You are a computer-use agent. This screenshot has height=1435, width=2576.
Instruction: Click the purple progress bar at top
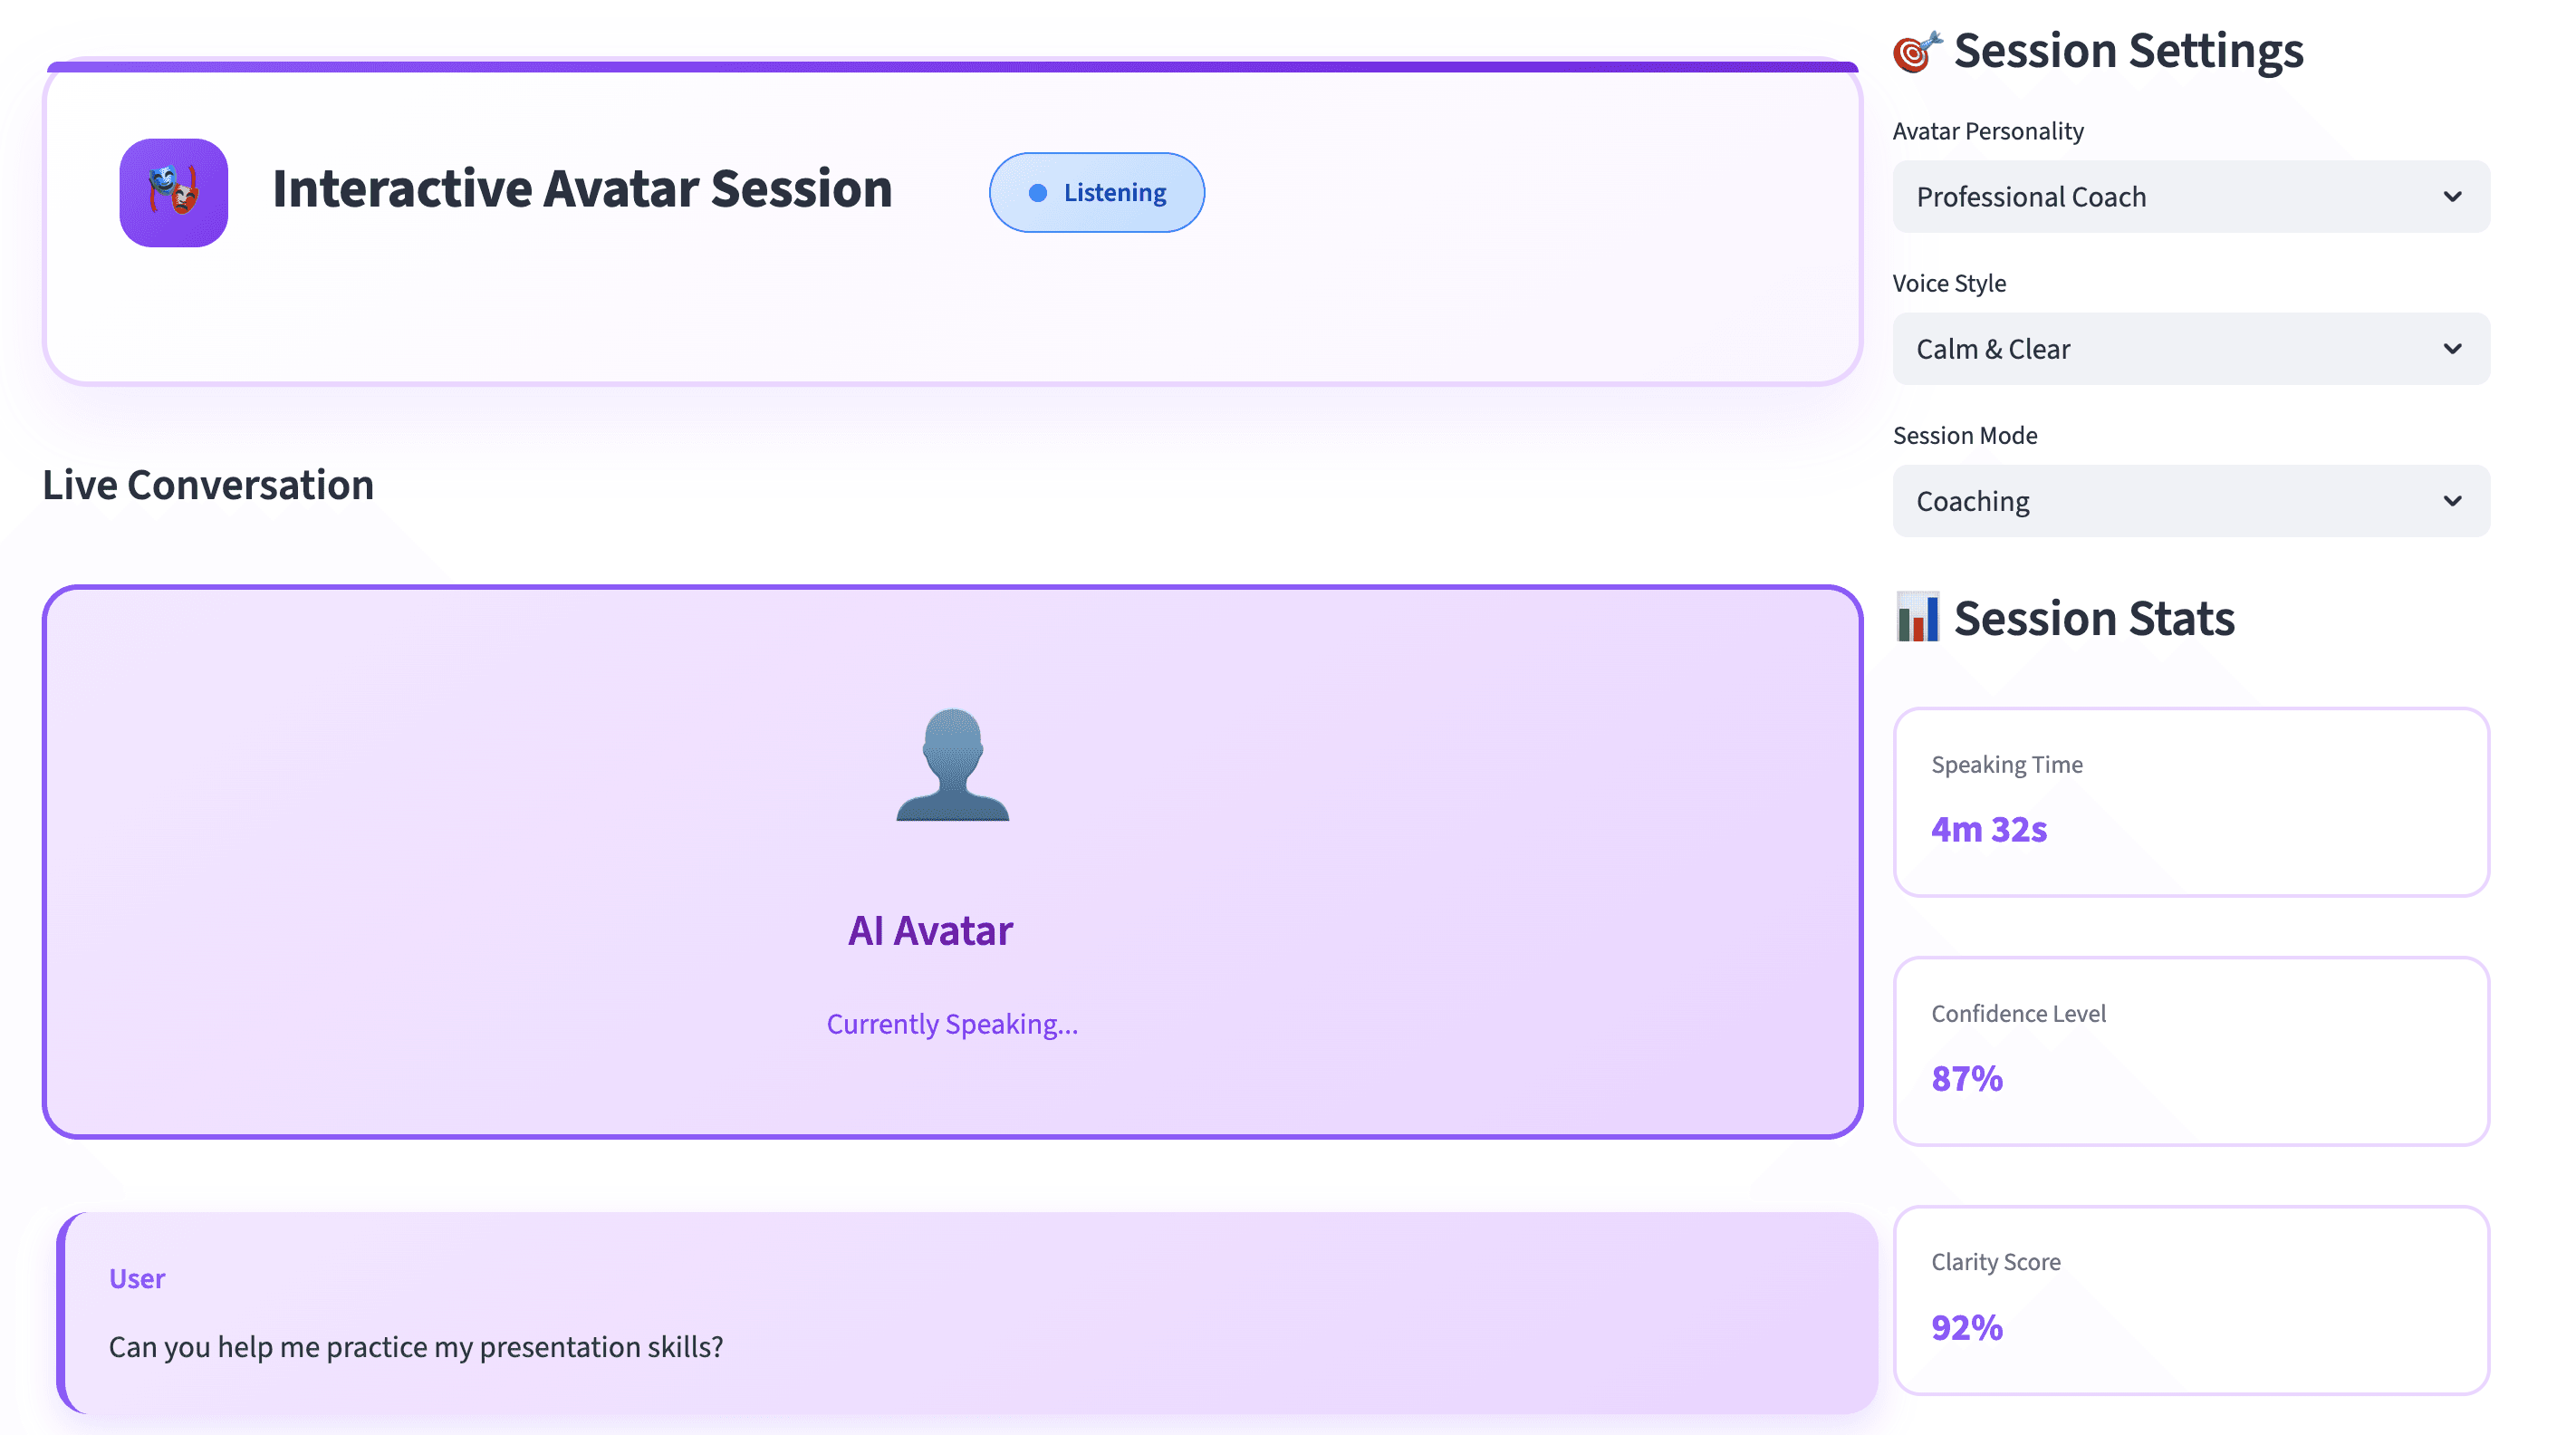[952, 67]
